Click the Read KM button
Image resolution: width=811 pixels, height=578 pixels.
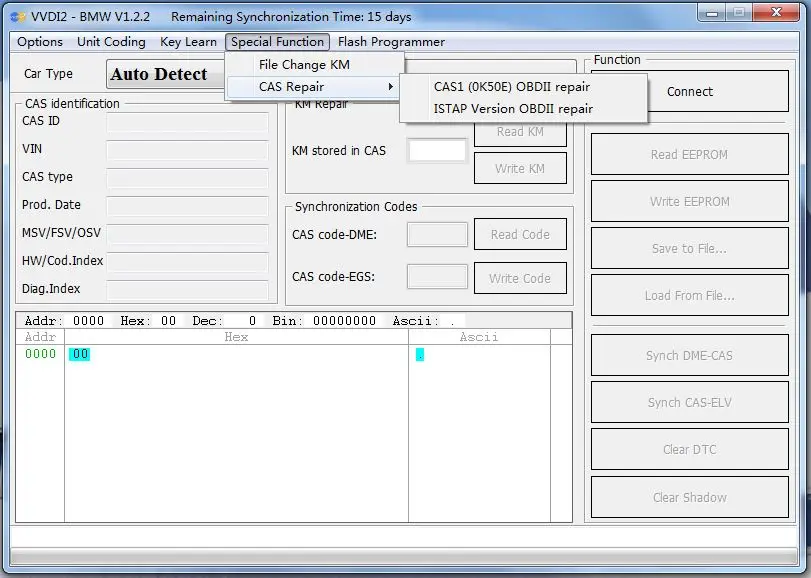(x=520, y=134)
